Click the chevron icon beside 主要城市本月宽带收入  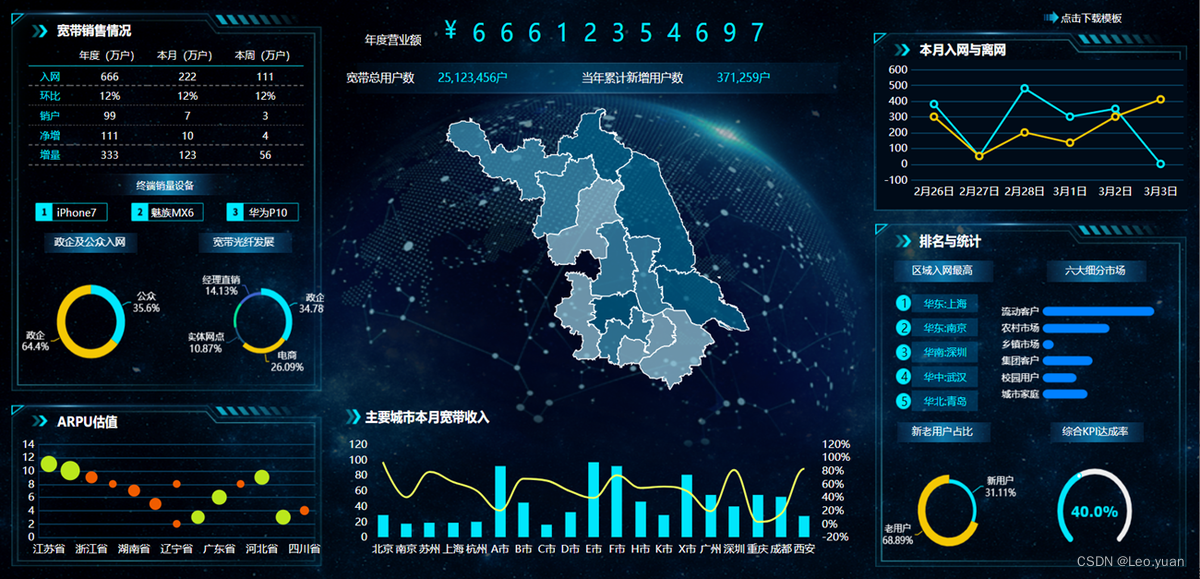click(353, 417)
